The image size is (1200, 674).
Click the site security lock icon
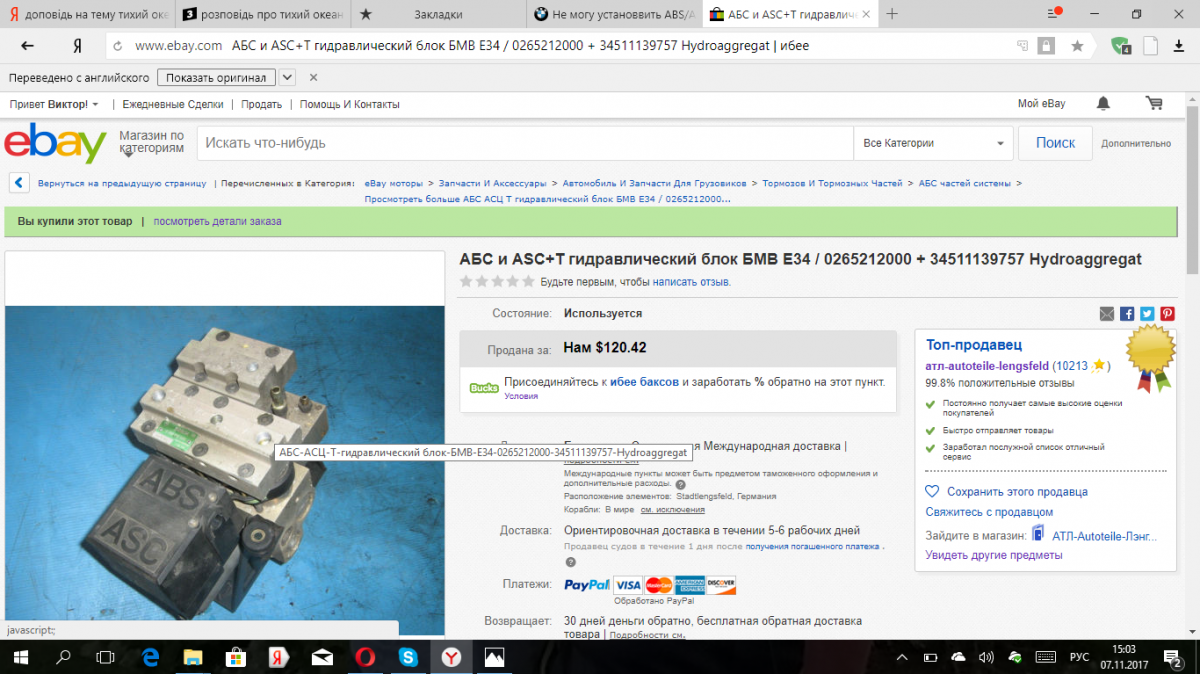(x=1046, y=46)
